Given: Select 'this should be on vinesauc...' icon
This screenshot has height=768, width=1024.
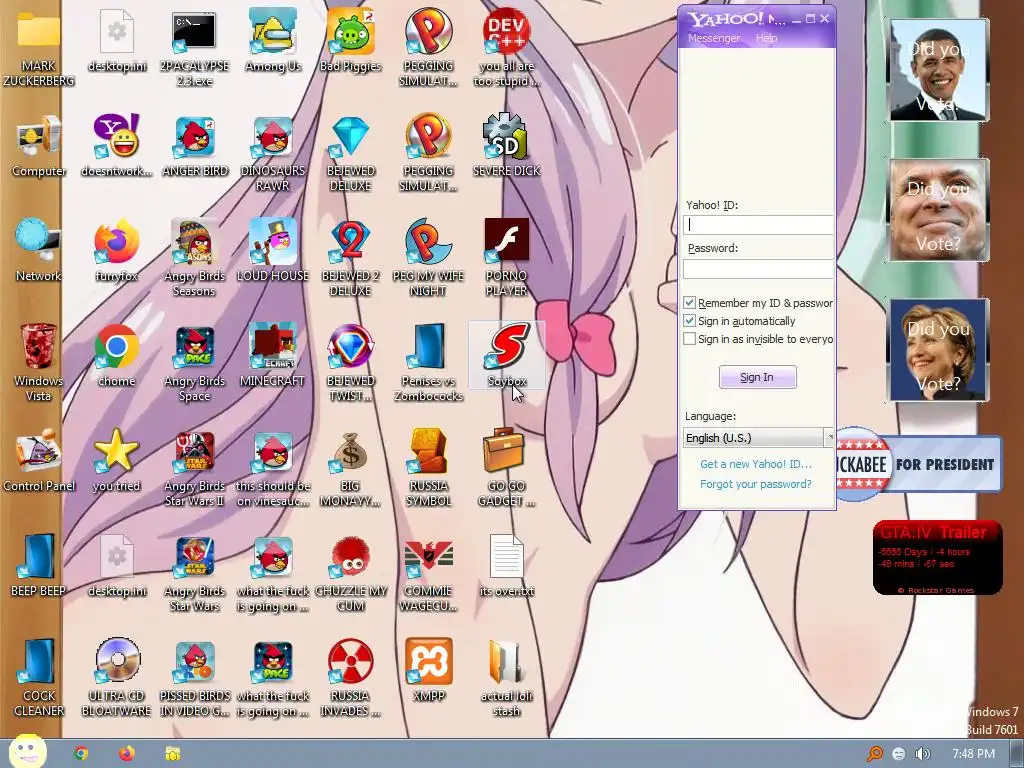Looking at the screenshot, I should click(x=272, y=468).
